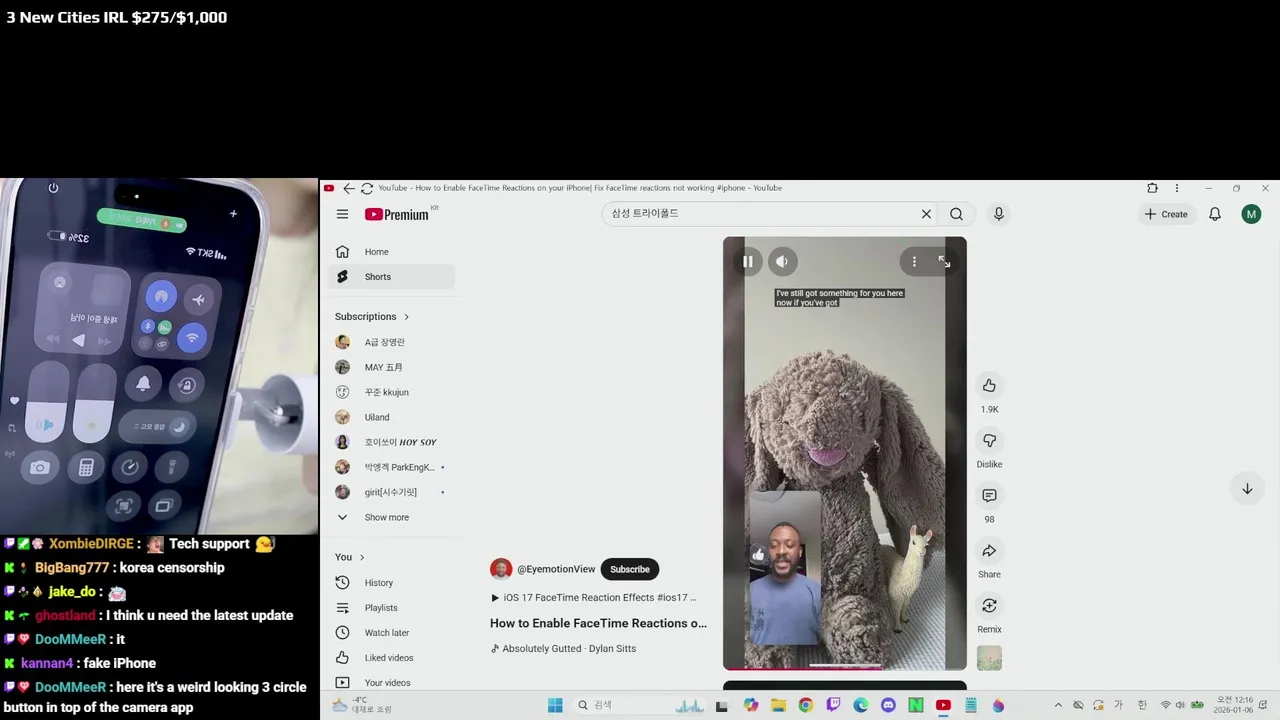Open the YouTube app taskbar icon
Screen dimensions: 1280x720
[x=943, y=705]
